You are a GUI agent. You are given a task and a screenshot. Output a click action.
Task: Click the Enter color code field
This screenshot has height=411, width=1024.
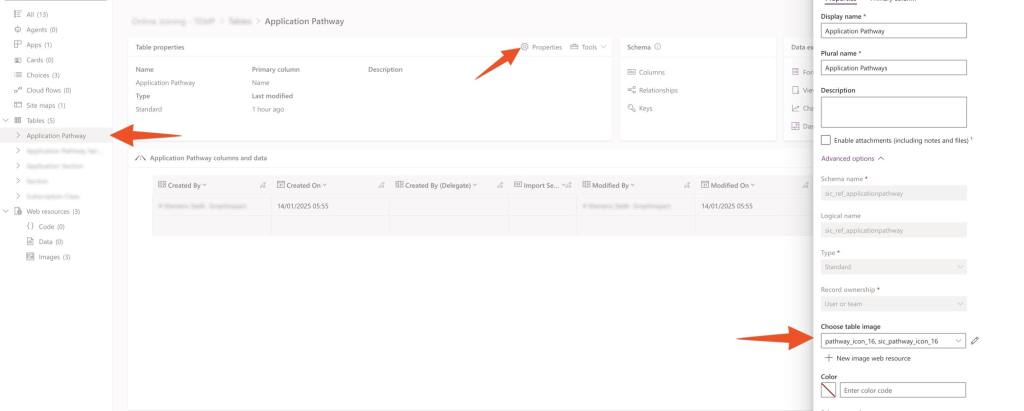(x=902, y=390)
